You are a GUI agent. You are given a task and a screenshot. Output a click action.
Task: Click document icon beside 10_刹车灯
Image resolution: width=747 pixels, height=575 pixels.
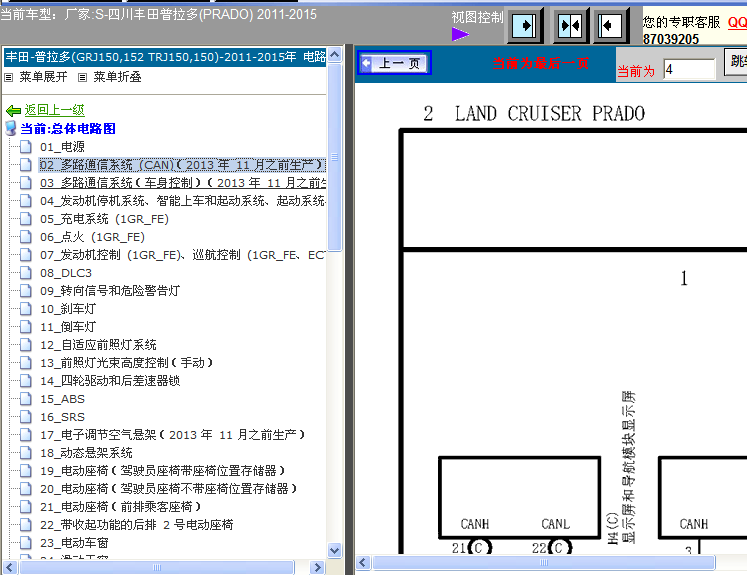[26, 309]
